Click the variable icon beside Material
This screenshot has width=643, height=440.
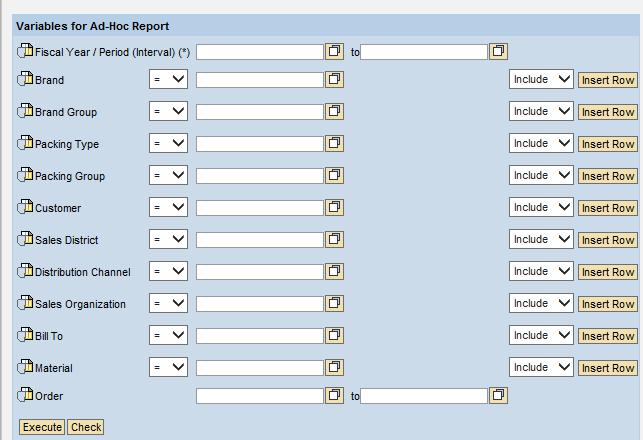tap(25, 367)
